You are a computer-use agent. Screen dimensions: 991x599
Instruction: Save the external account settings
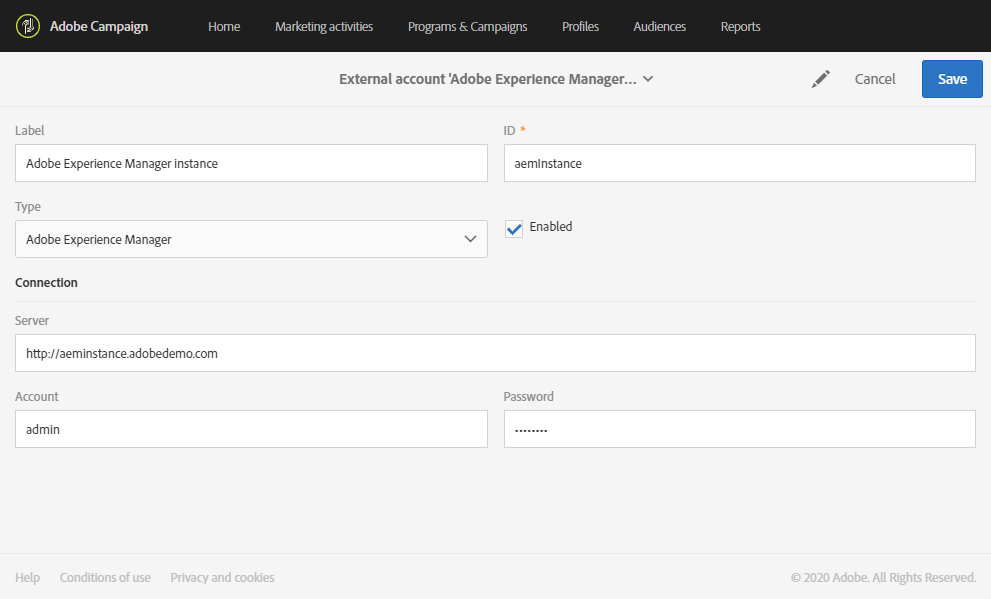(x=951, y=78)
